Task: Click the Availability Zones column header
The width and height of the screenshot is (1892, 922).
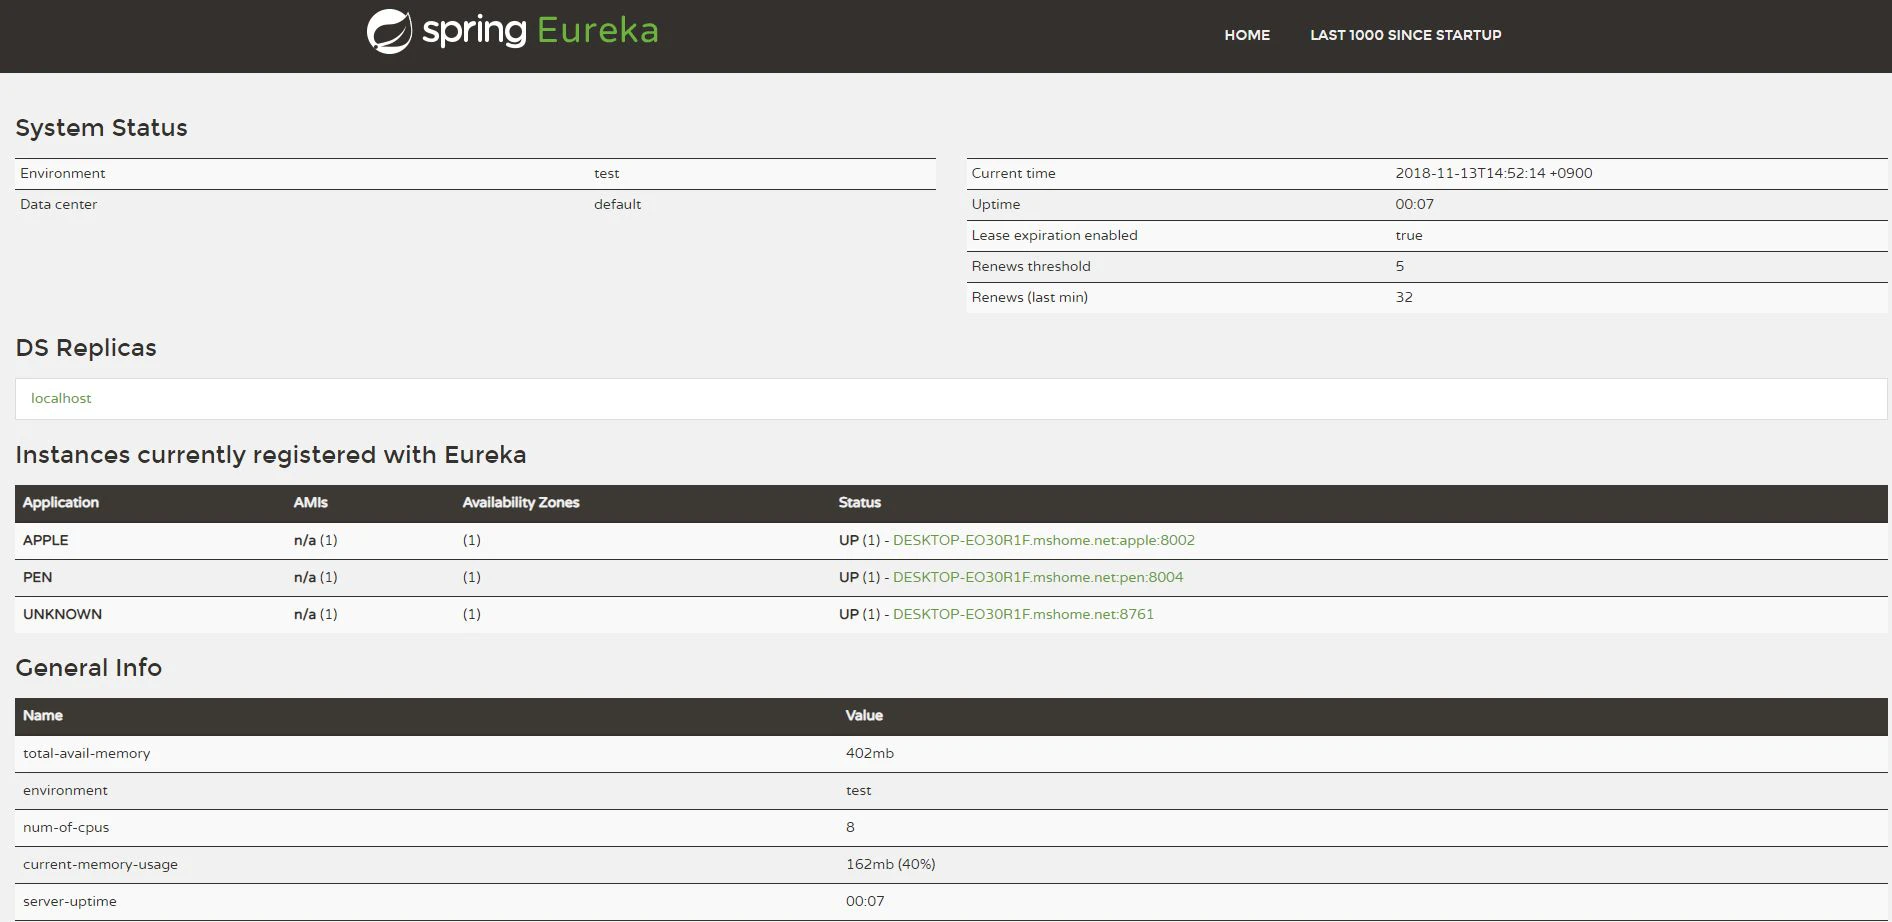Action: click(x=521, y=502)
